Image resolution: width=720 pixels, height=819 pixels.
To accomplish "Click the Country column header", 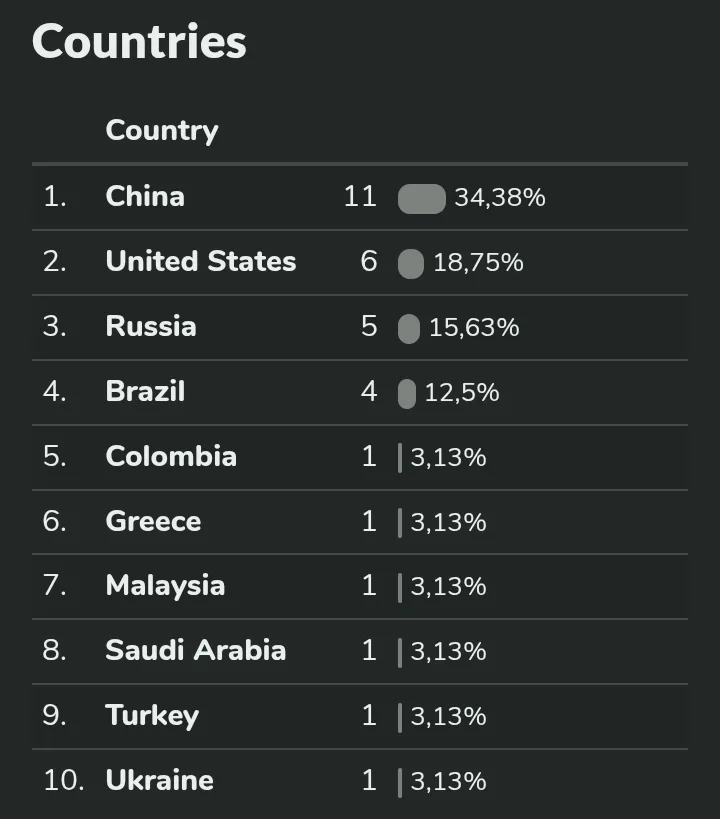I will coord(162,131).
